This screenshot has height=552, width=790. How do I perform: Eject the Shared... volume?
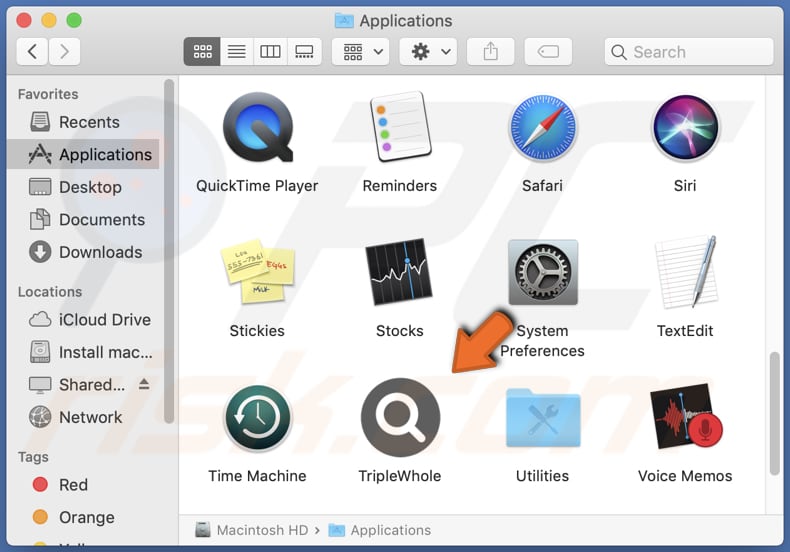[144, 384]
